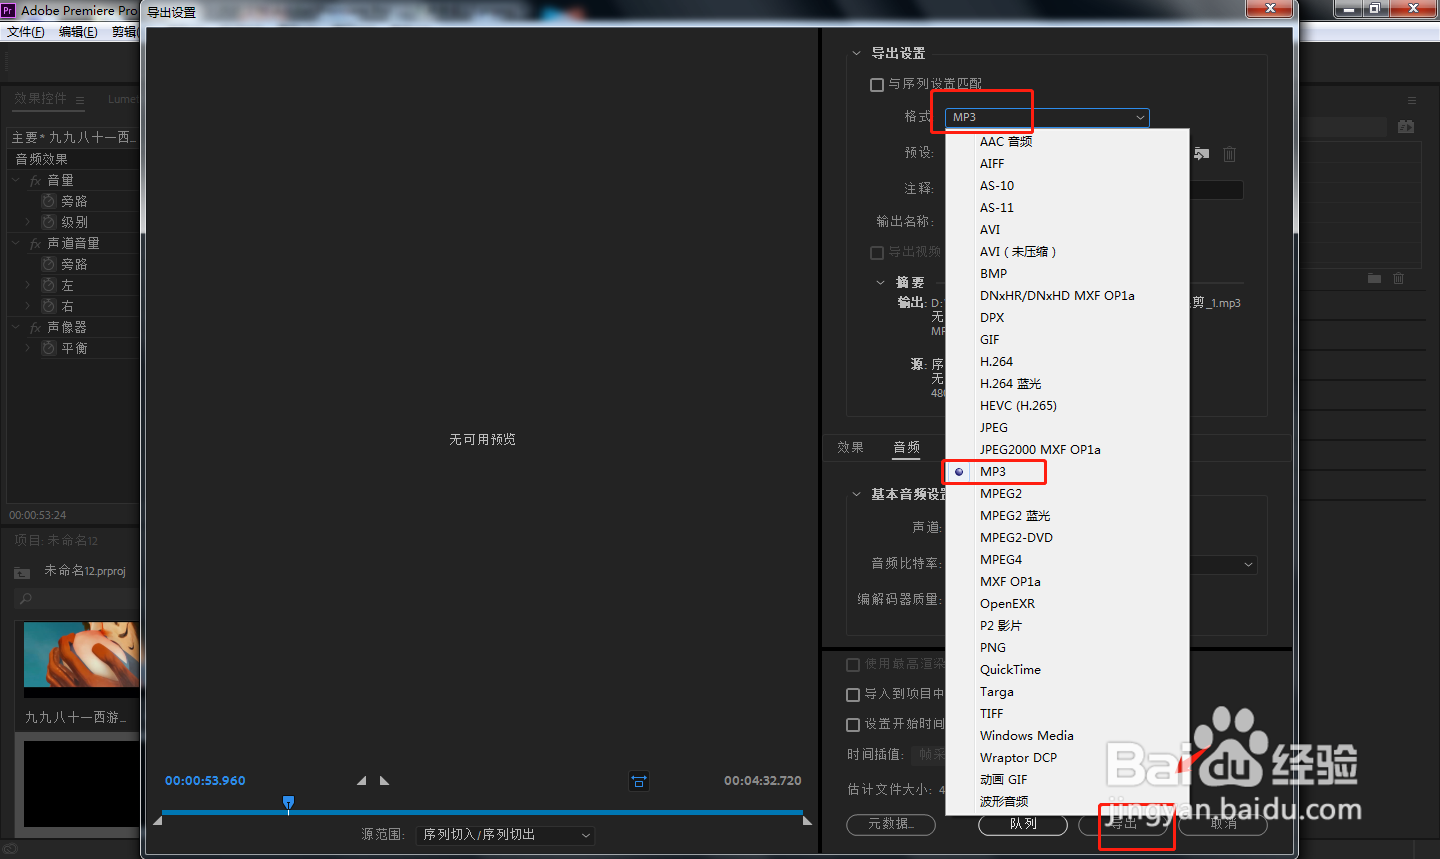The height and width of the screenshot is (859, 1440).
Task: Open the 编辑 menu
Action: click(78, 32)
